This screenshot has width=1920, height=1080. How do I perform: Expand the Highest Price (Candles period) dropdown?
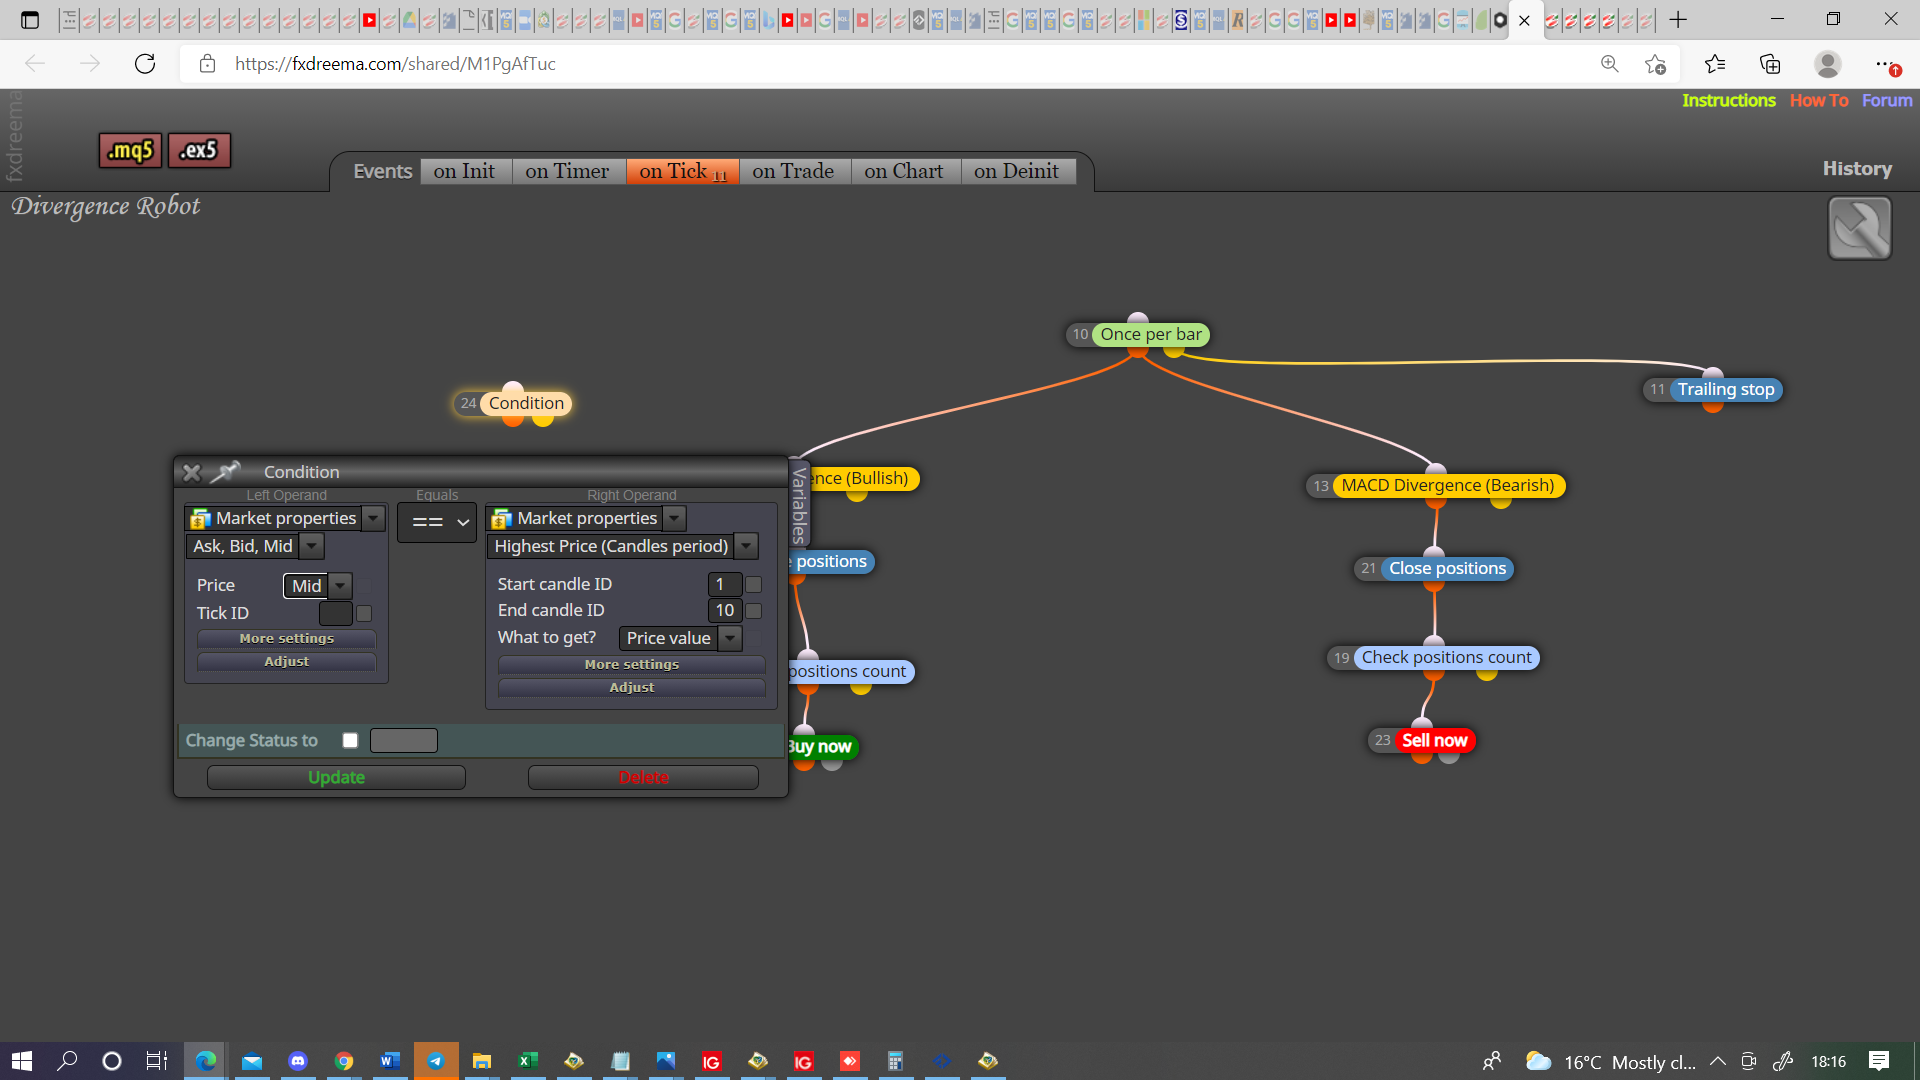click(747, 546)
